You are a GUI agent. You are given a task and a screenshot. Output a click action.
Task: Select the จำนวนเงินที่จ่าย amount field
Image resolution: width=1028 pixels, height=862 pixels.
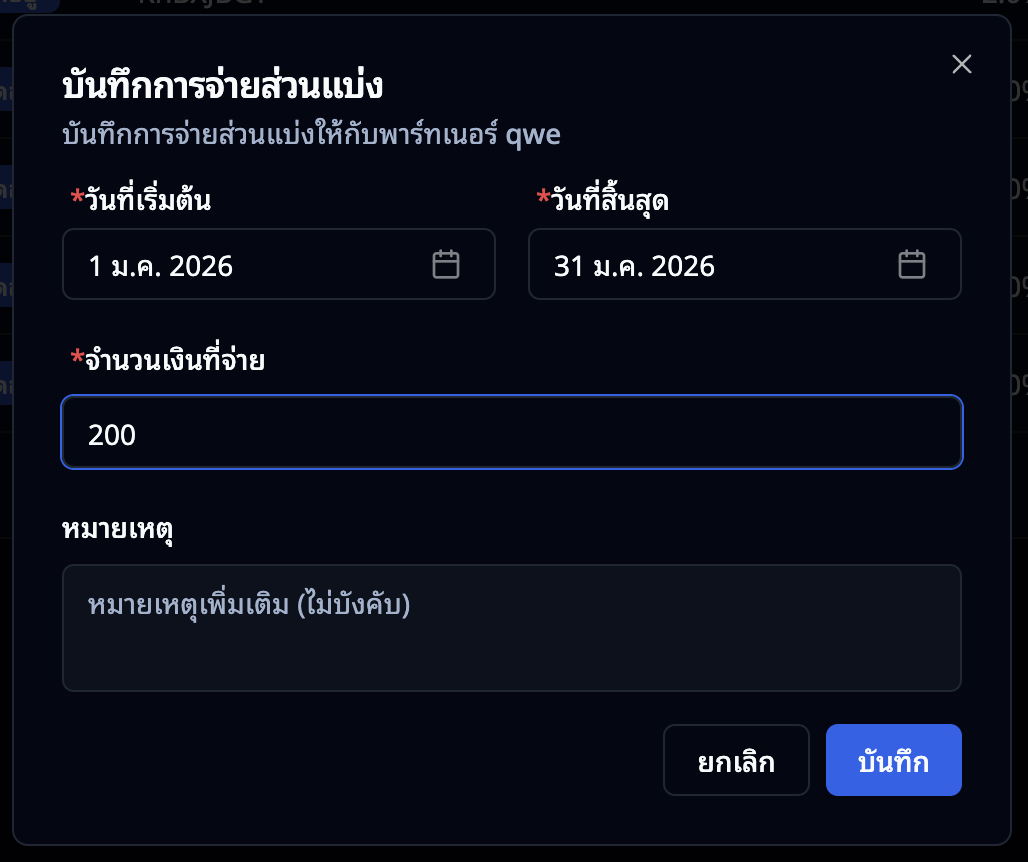click(x=512, y=431)
